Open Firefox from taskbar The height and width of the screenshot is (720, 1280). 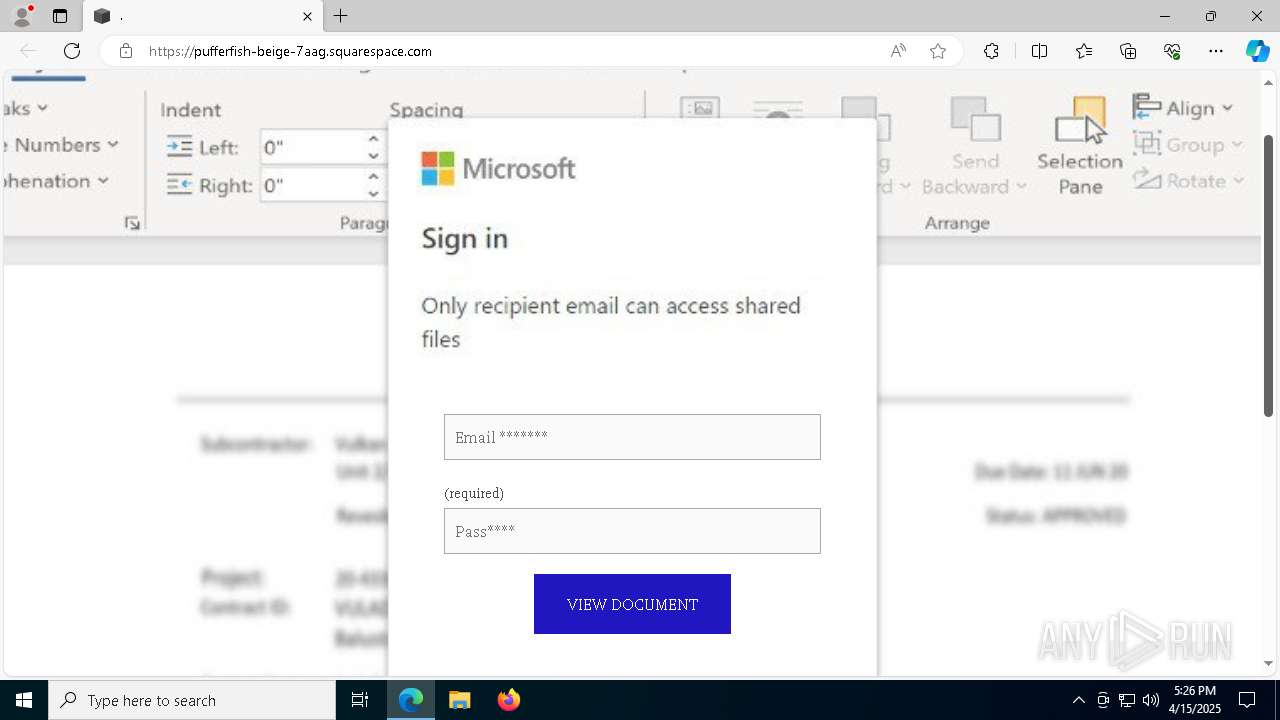coord(508,700)
